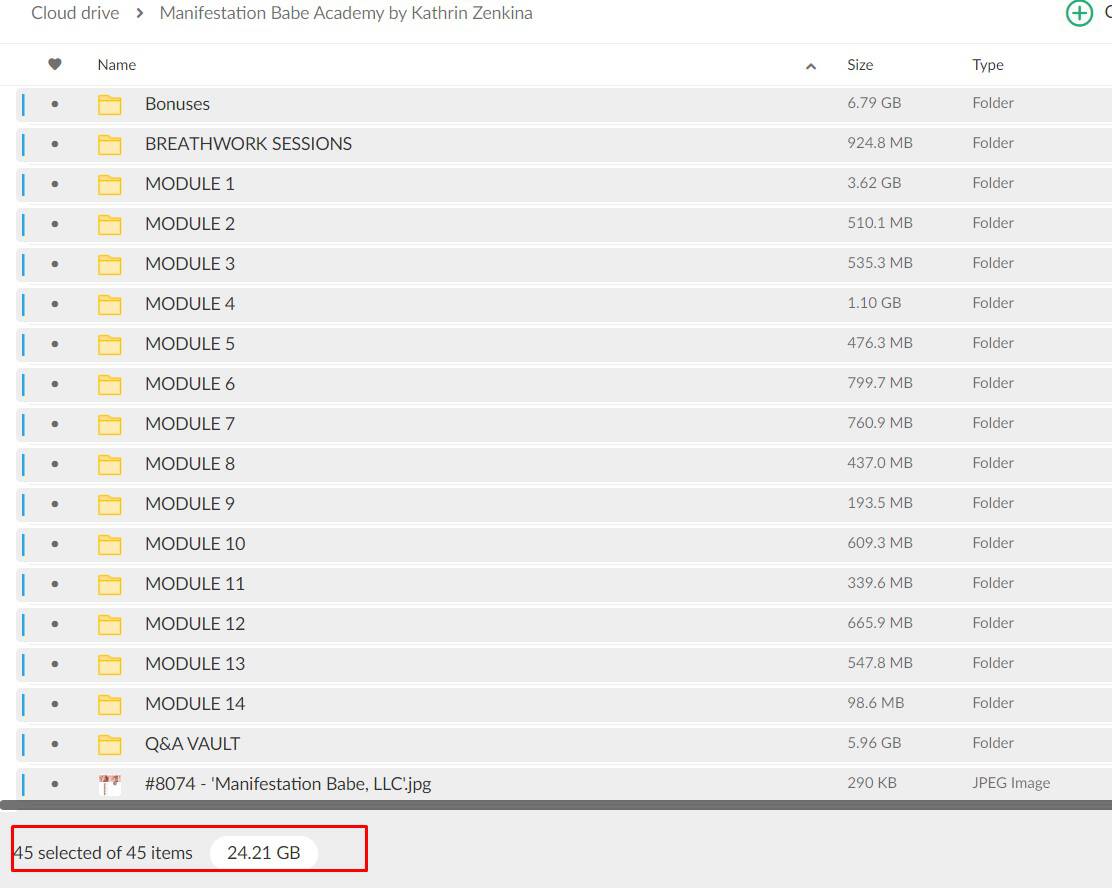Image resolution: width=1112 pixels, height=888 pixels.
Task: Click the BREATHWORK SESSIONS folder icon
Action: tap(109, 144)
